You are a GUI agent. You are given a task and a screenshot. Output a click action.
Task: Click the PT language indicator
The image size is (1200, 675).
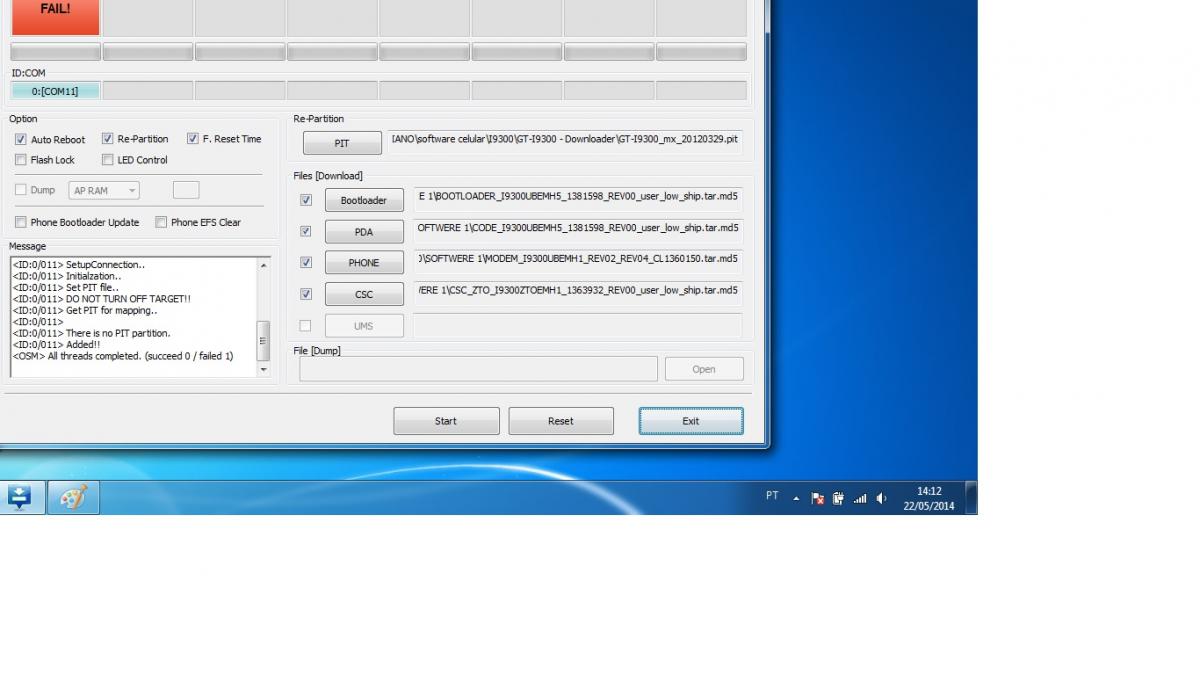click(x=772, y=496)
